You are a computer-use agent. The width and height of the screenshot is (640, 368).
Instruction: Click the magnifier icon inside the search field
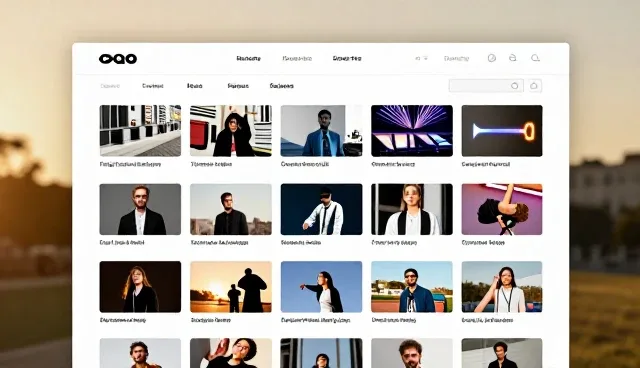[514, 86]
